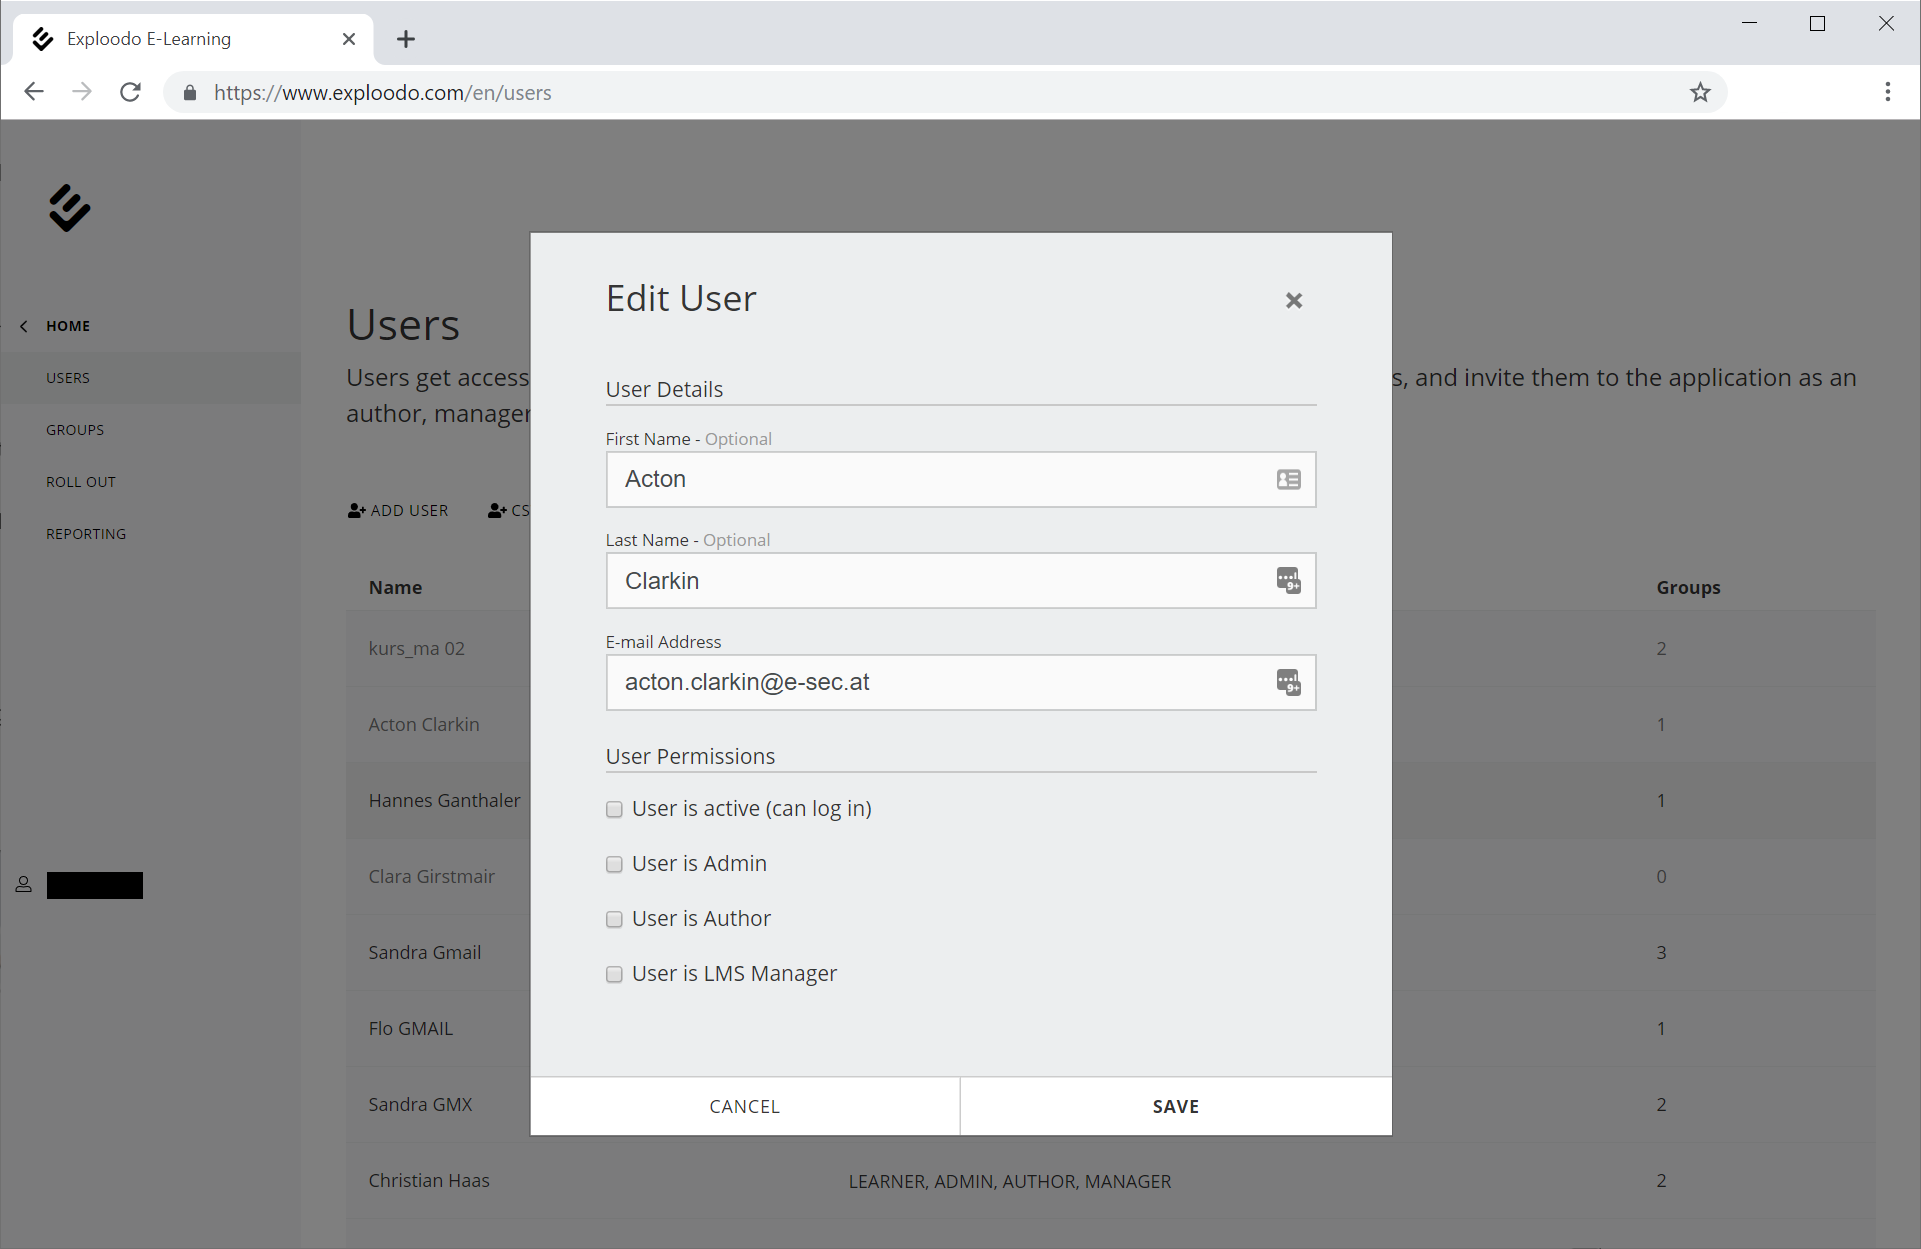The height and width of the screenshot is (1249, 1921).
Task: Click the autofill icon in E-mail Address field
Action: pyautogui.click(x=1288, y=683)
